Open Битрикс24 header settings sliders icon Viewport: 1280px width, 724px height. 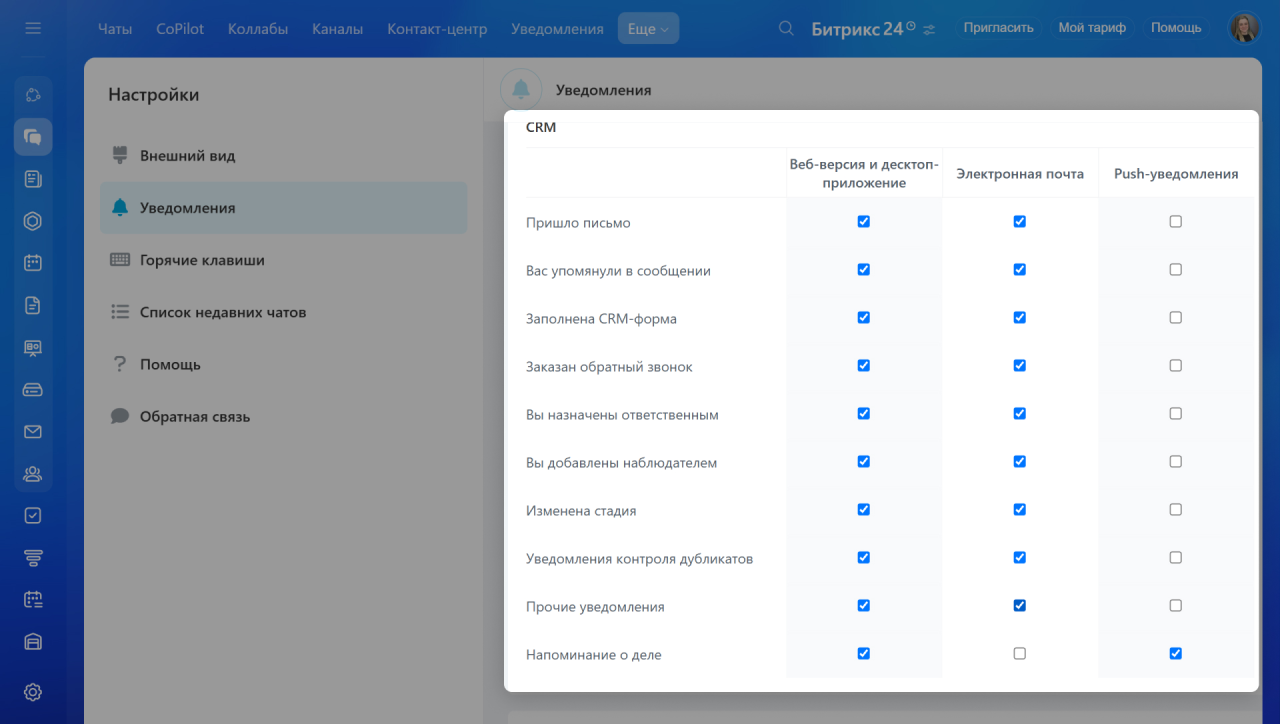[929, 29]
